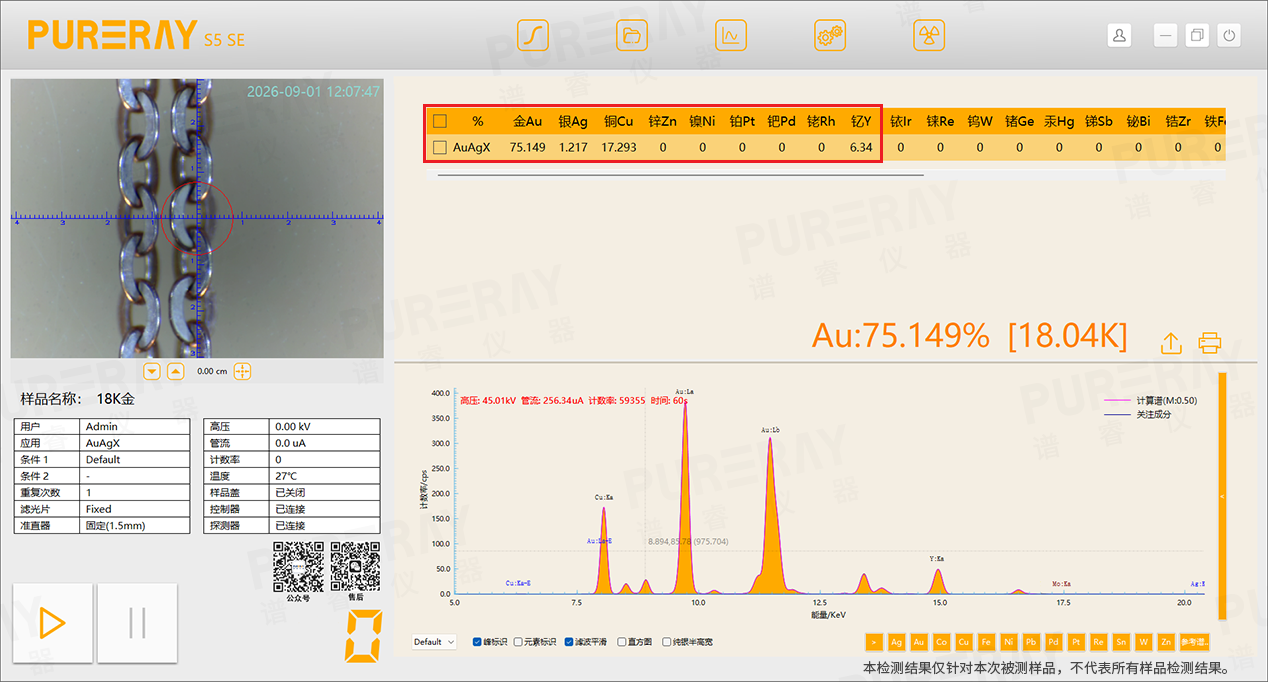
Task: Click the 售后 QR code
Action: [355, 567]
